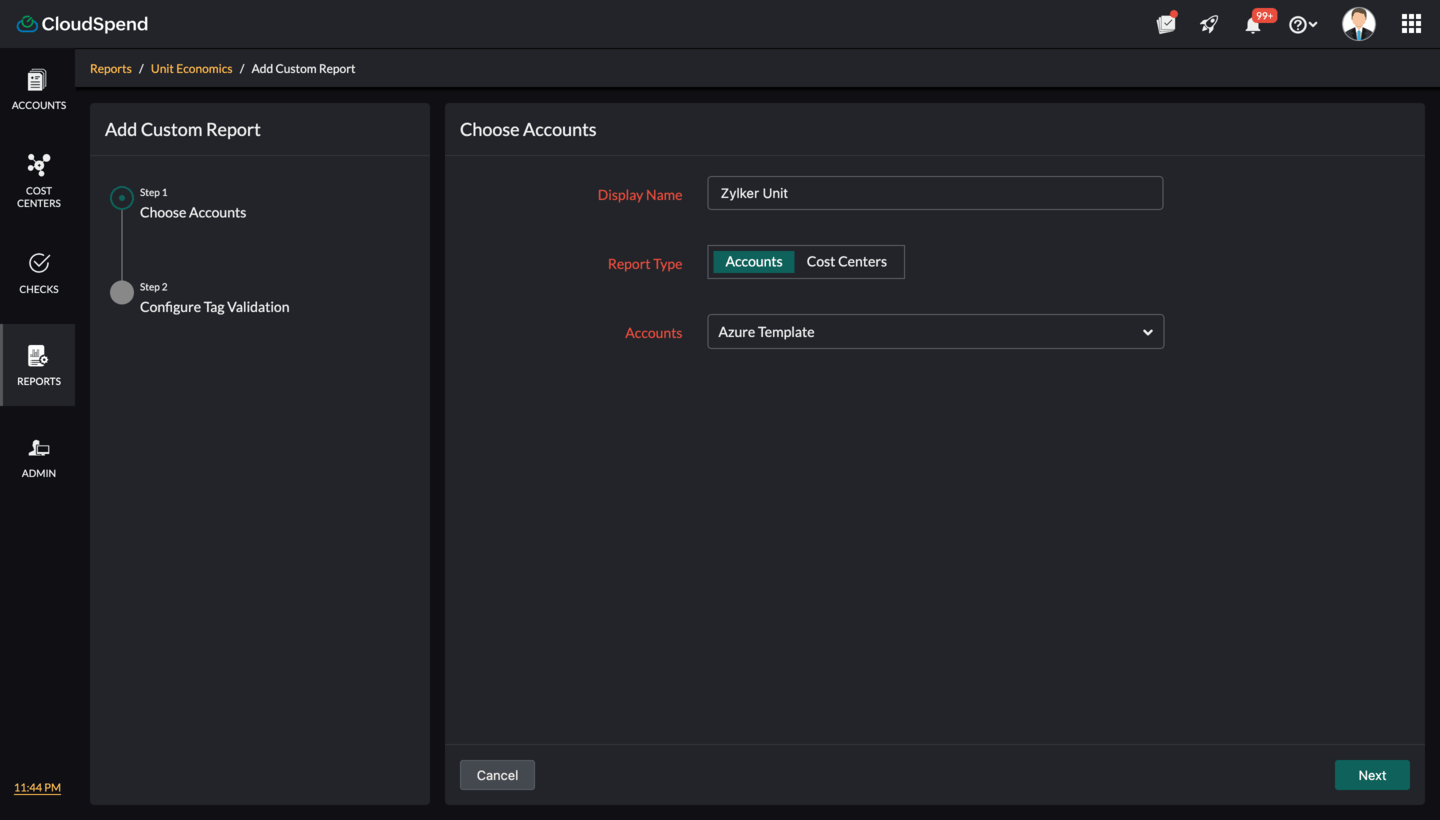This screenshot has width=1440, height=820.
Task: Open the apps grid launcher
Action: click(x=1411, y=24)
